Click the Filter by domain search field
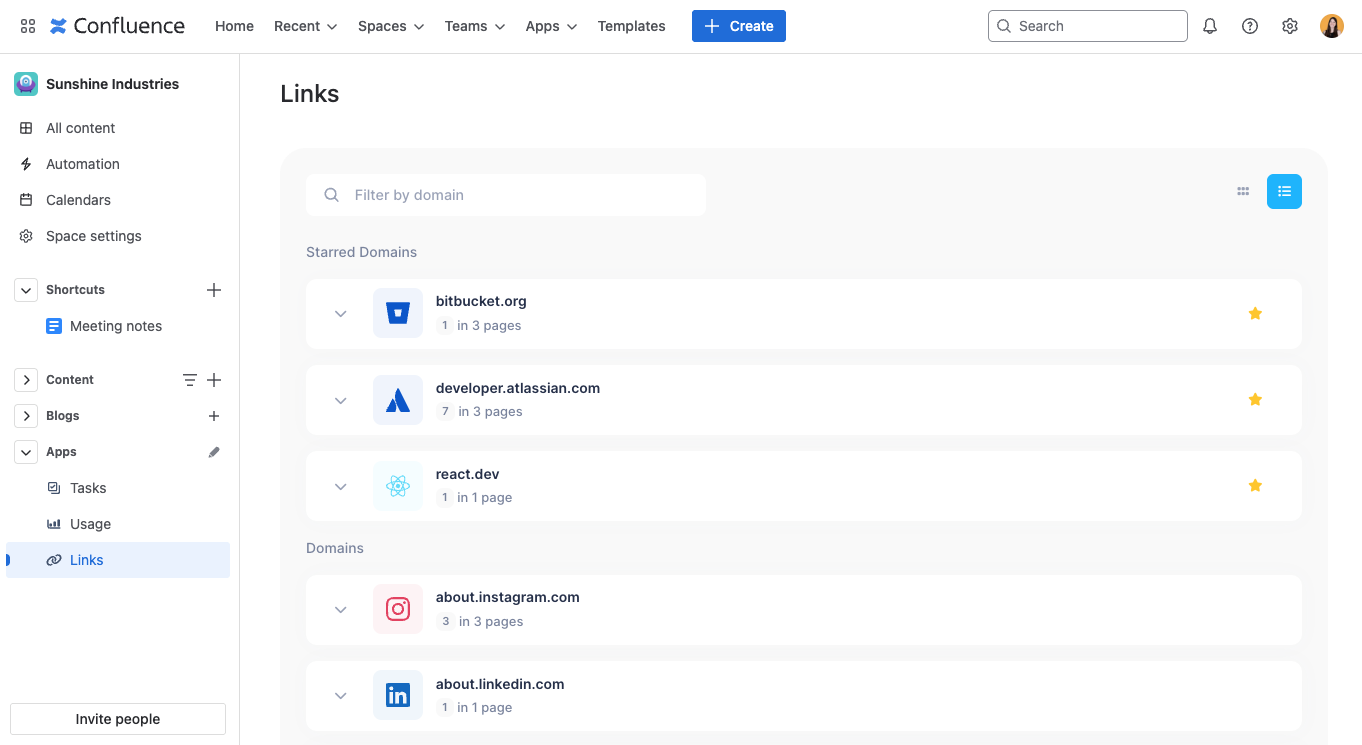 (x=505, y=194)
